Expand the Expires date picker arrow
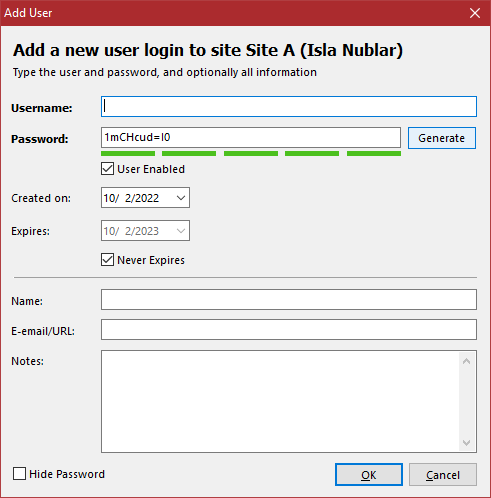The height and width of the screenshot is (498, 491). pos(181,231)
